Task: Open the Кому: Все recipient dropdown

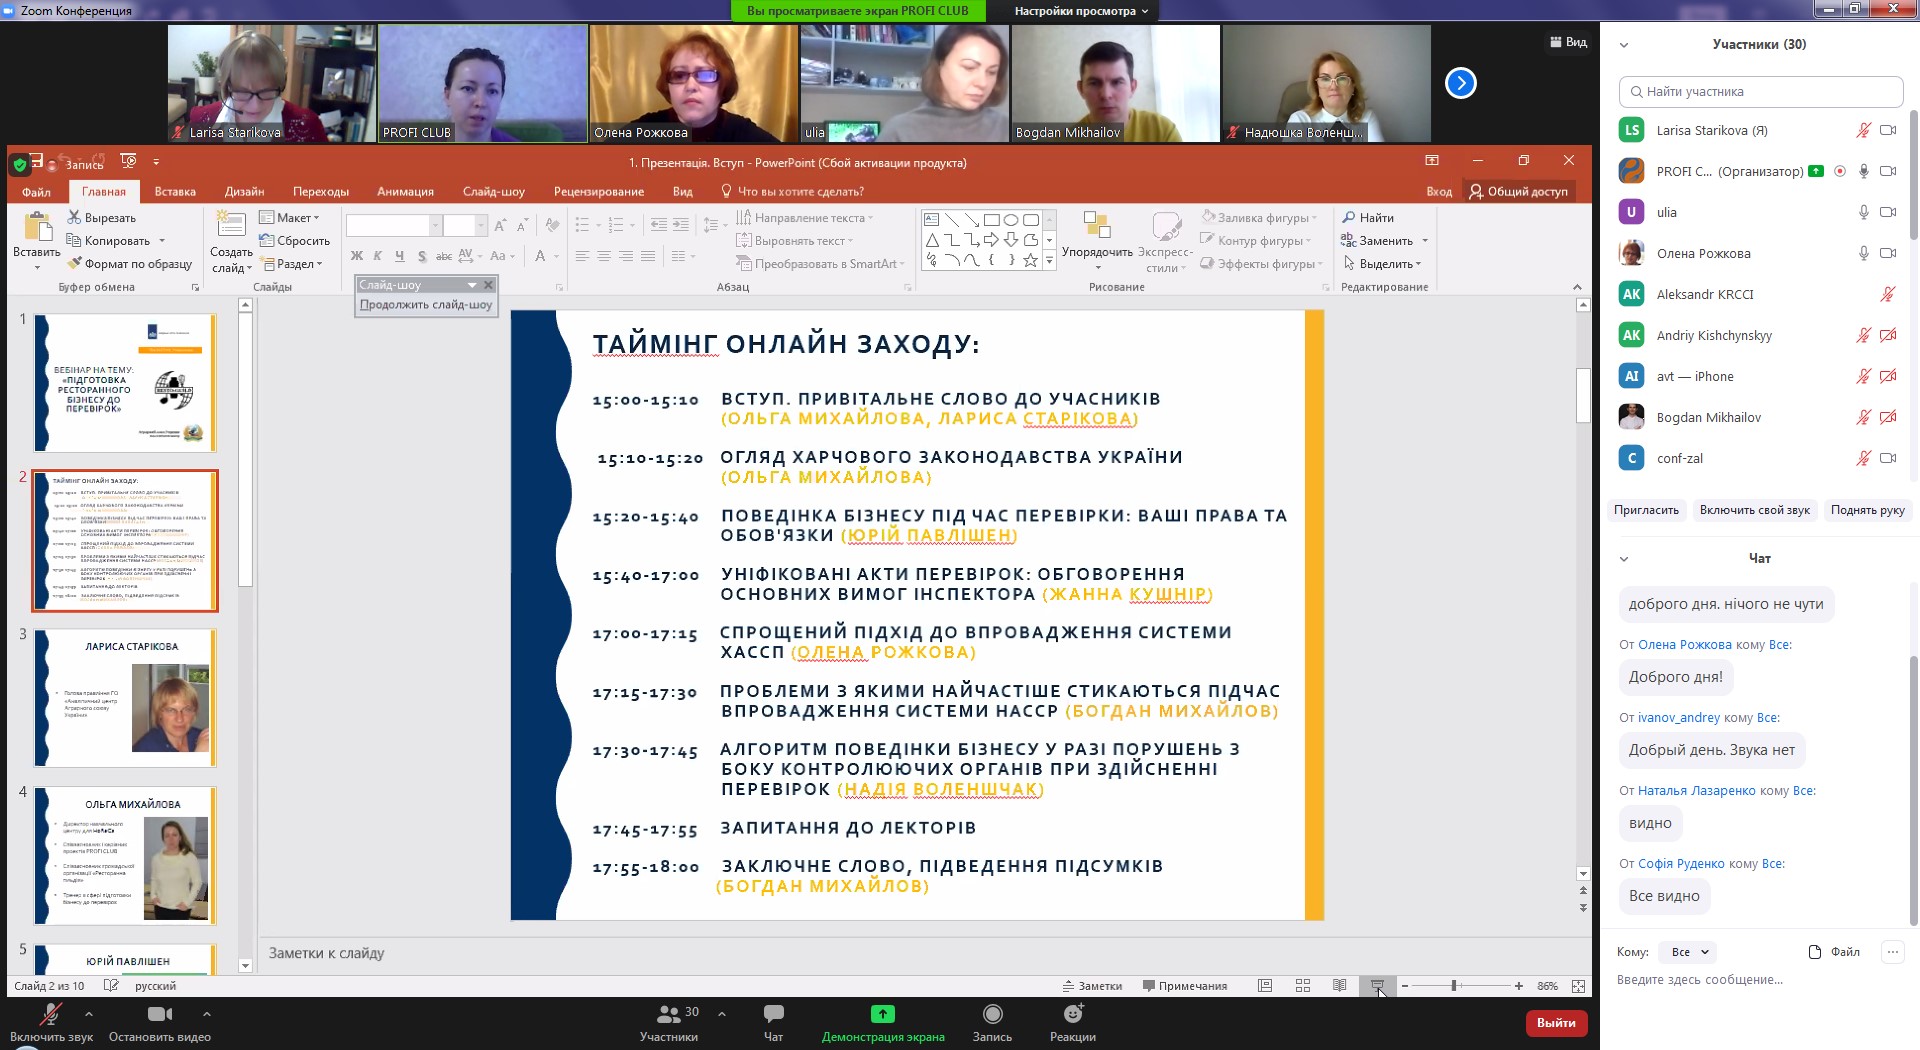Action: [1689, 952]
